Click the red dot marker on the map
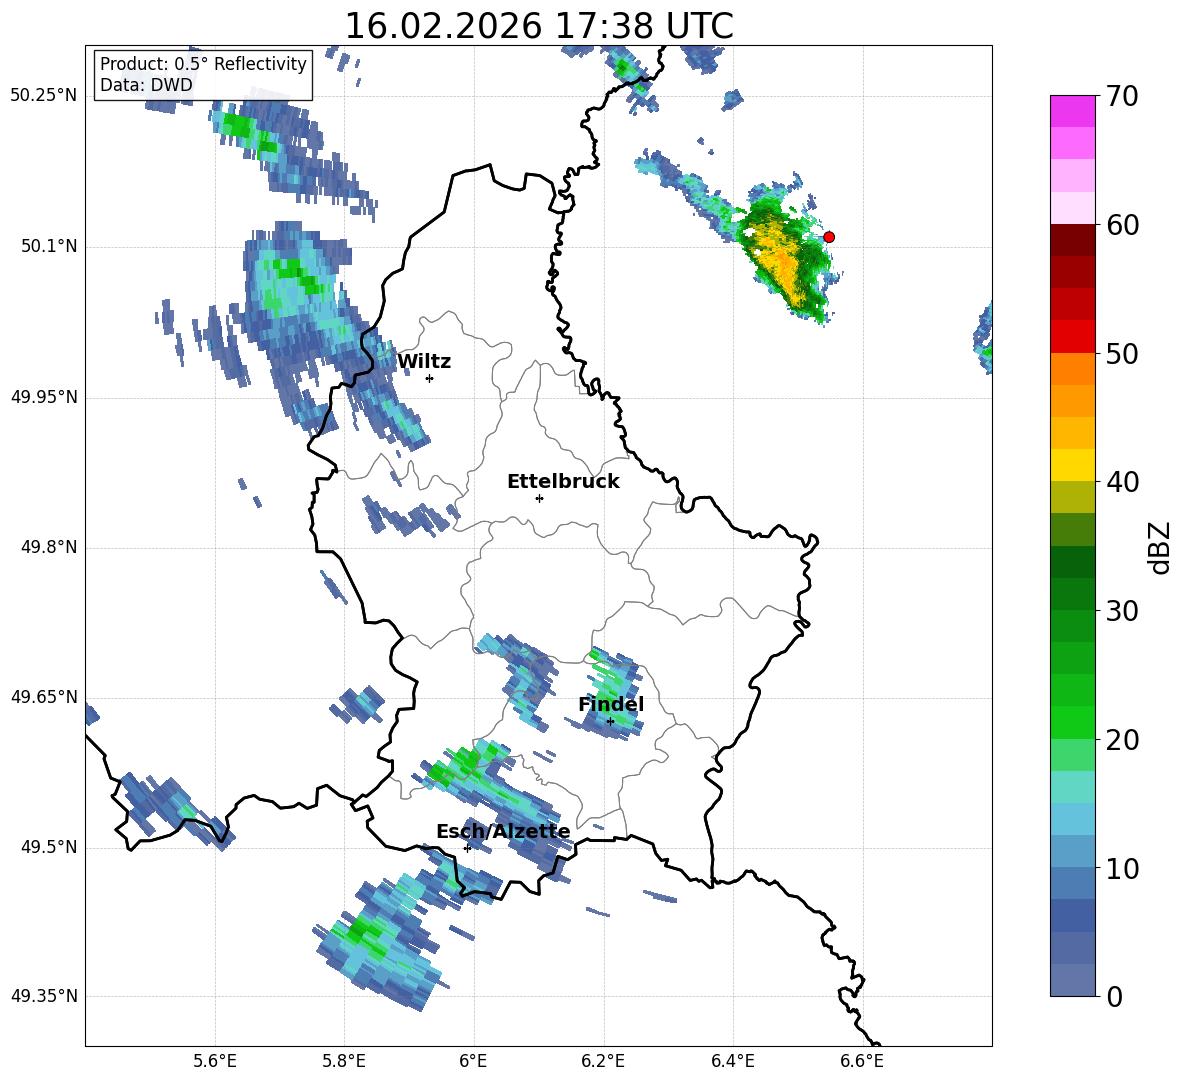 click(x=828, y=237)
